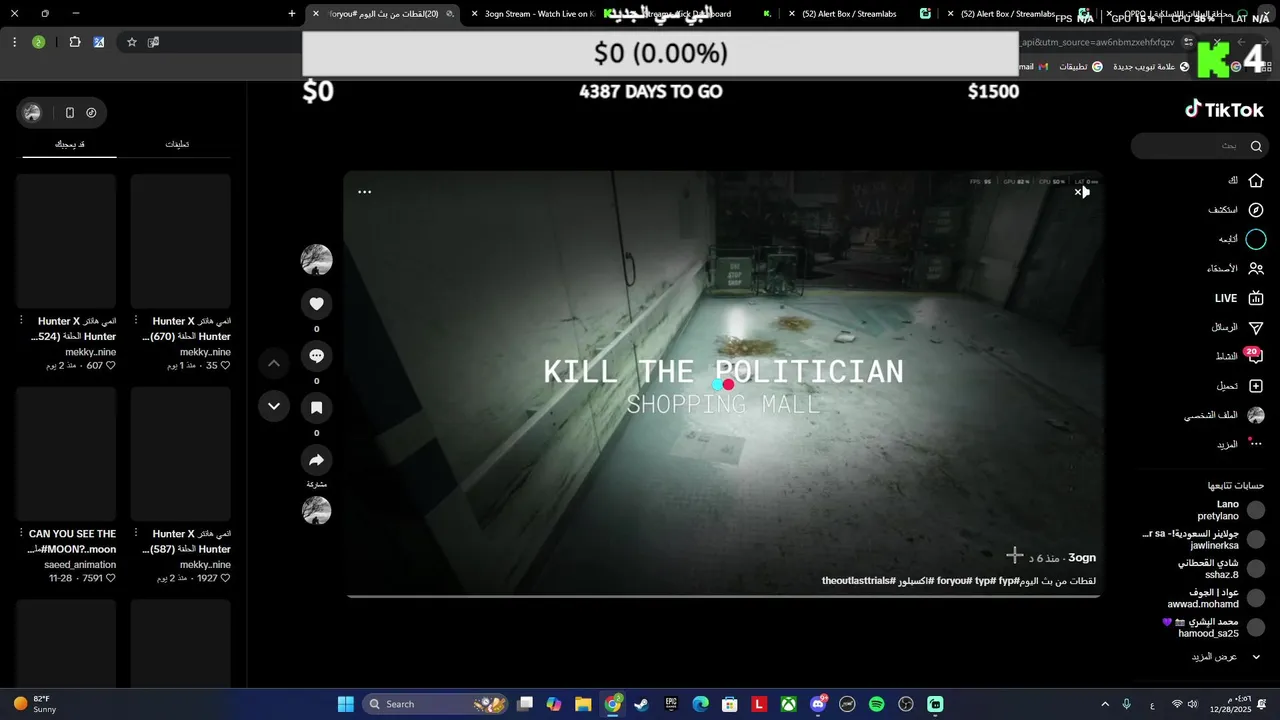Open followed account hamood_sa25
The height and width of the screenshot is (720, 1280).
1212,627
